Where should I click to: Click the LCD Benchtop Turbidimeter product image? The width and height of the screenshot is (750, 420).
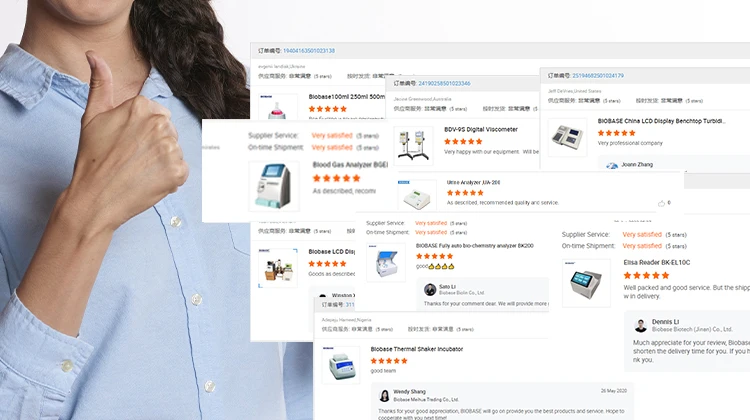click(x=567, y=137)
